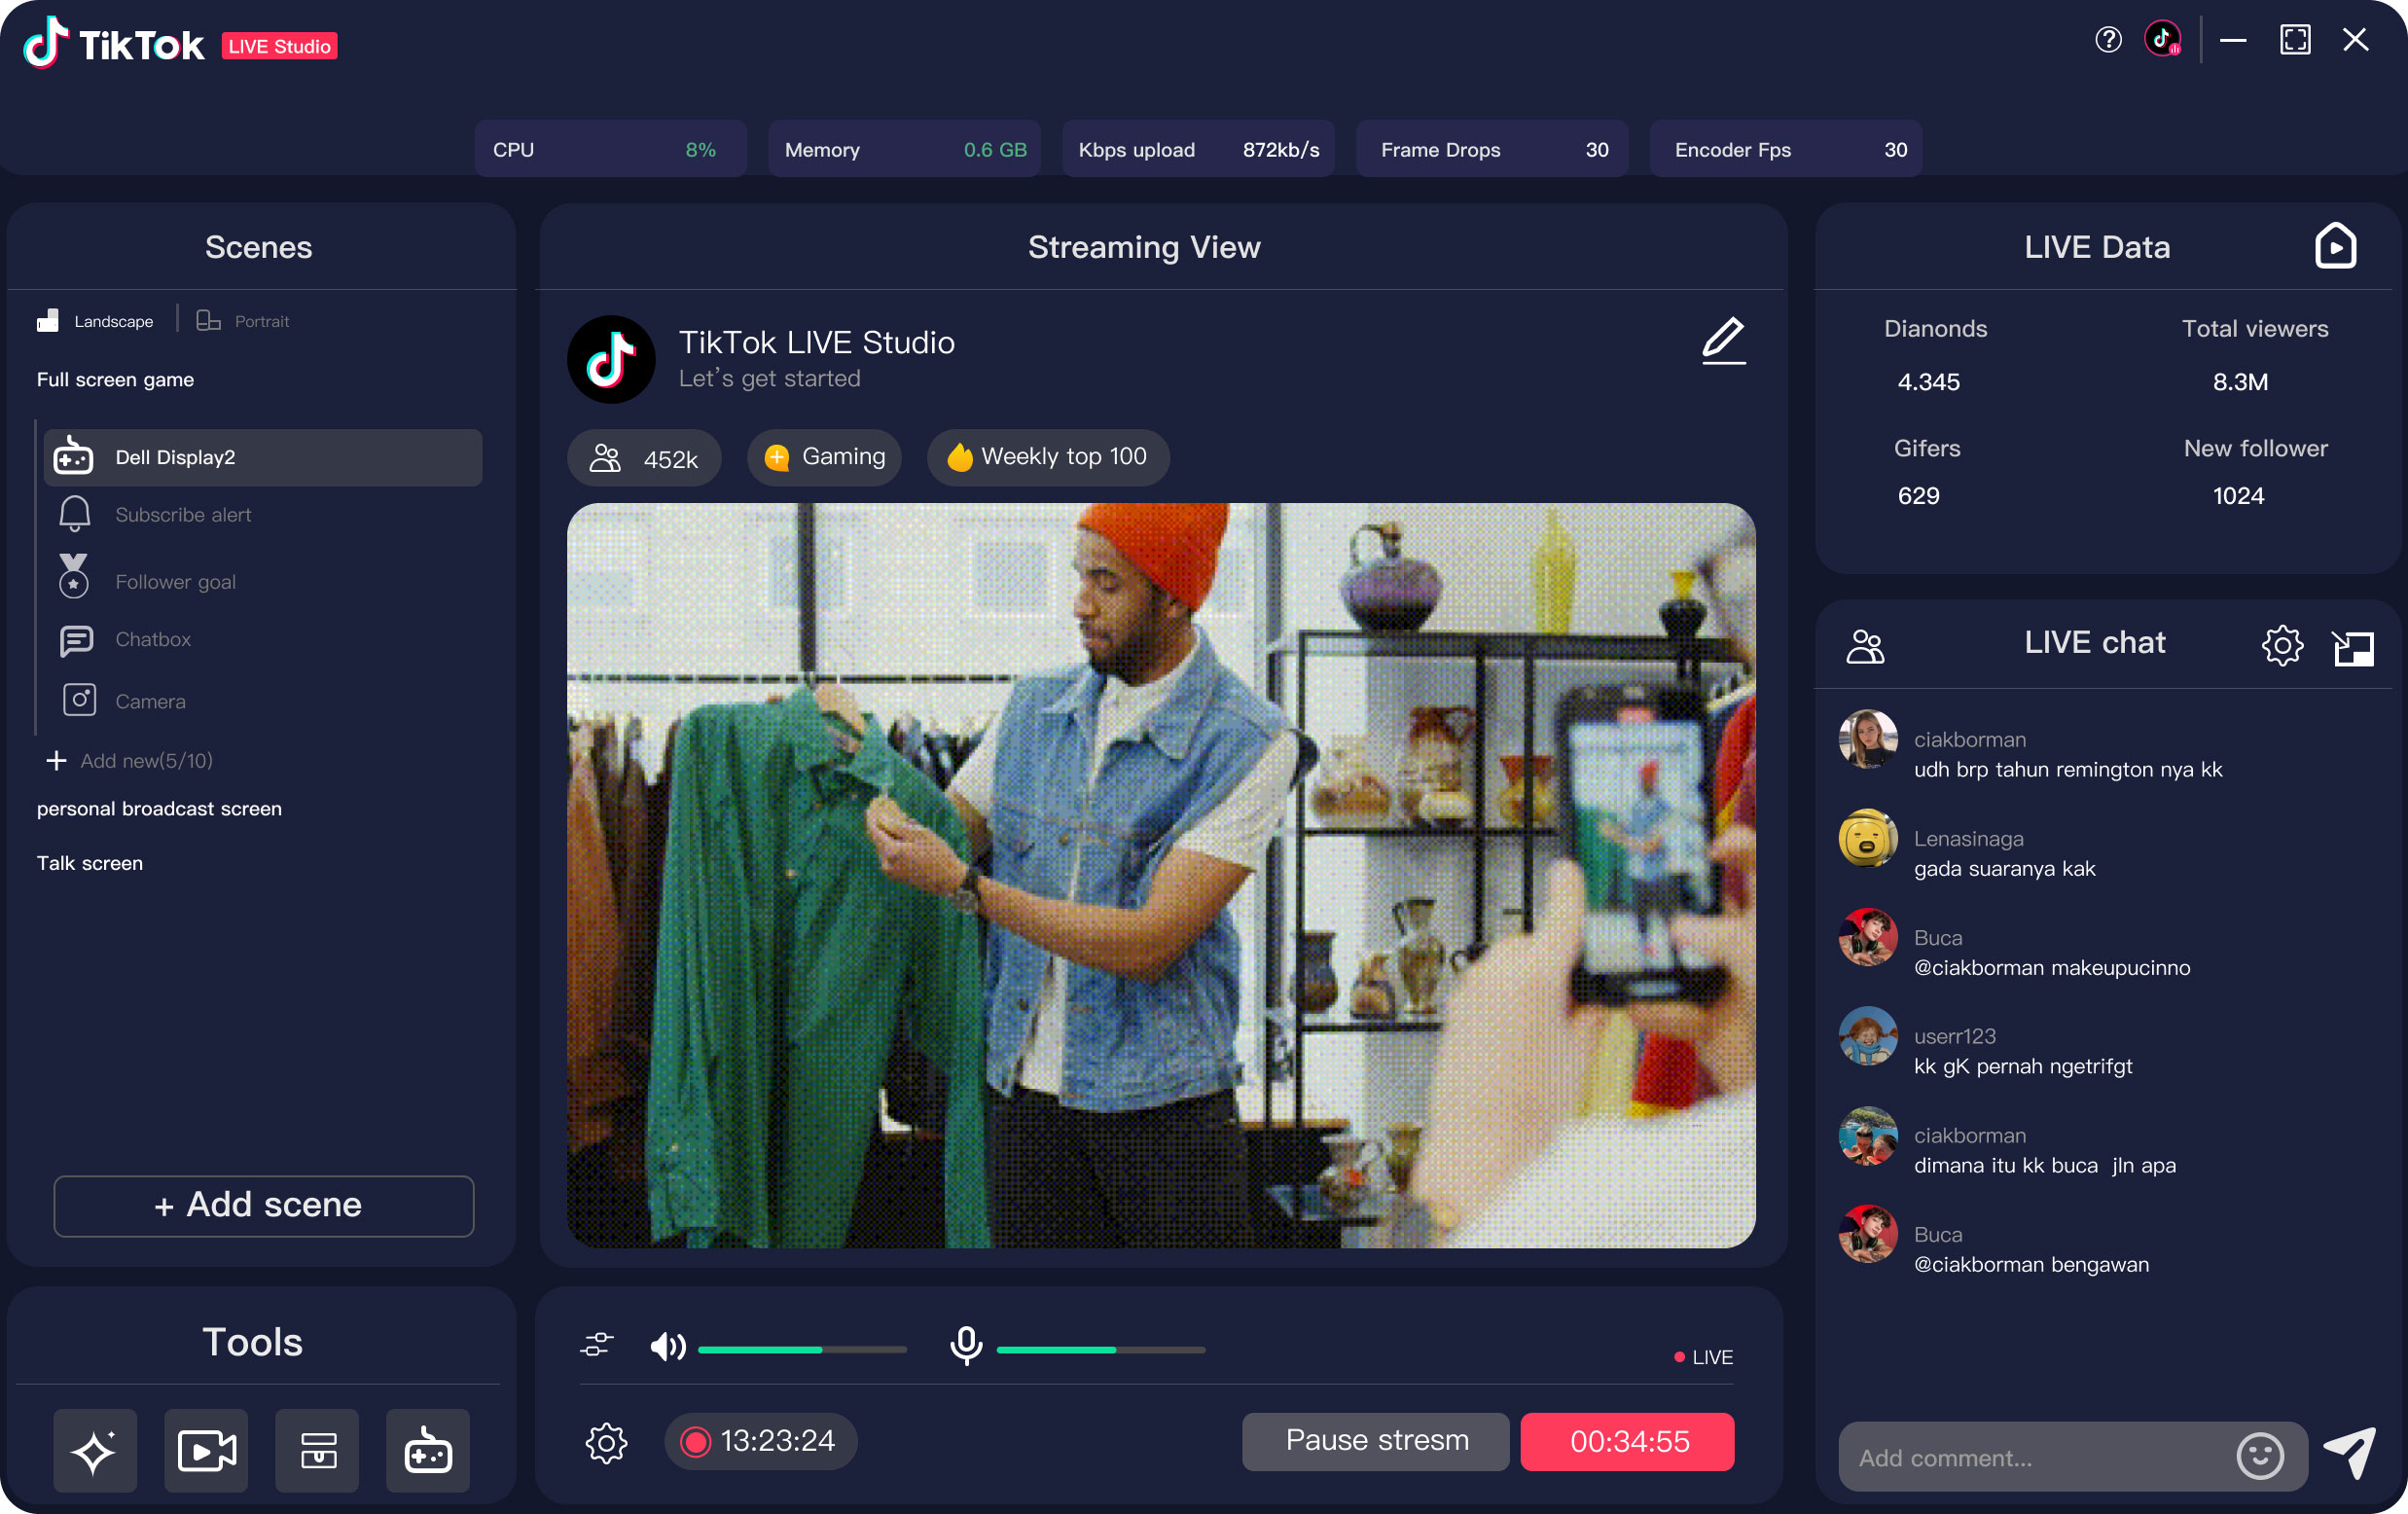Edit stream title with the pencil icon
The width and height of the screenshot is (2408, 1514).
pyautogui.click(x=1723, y=341)
